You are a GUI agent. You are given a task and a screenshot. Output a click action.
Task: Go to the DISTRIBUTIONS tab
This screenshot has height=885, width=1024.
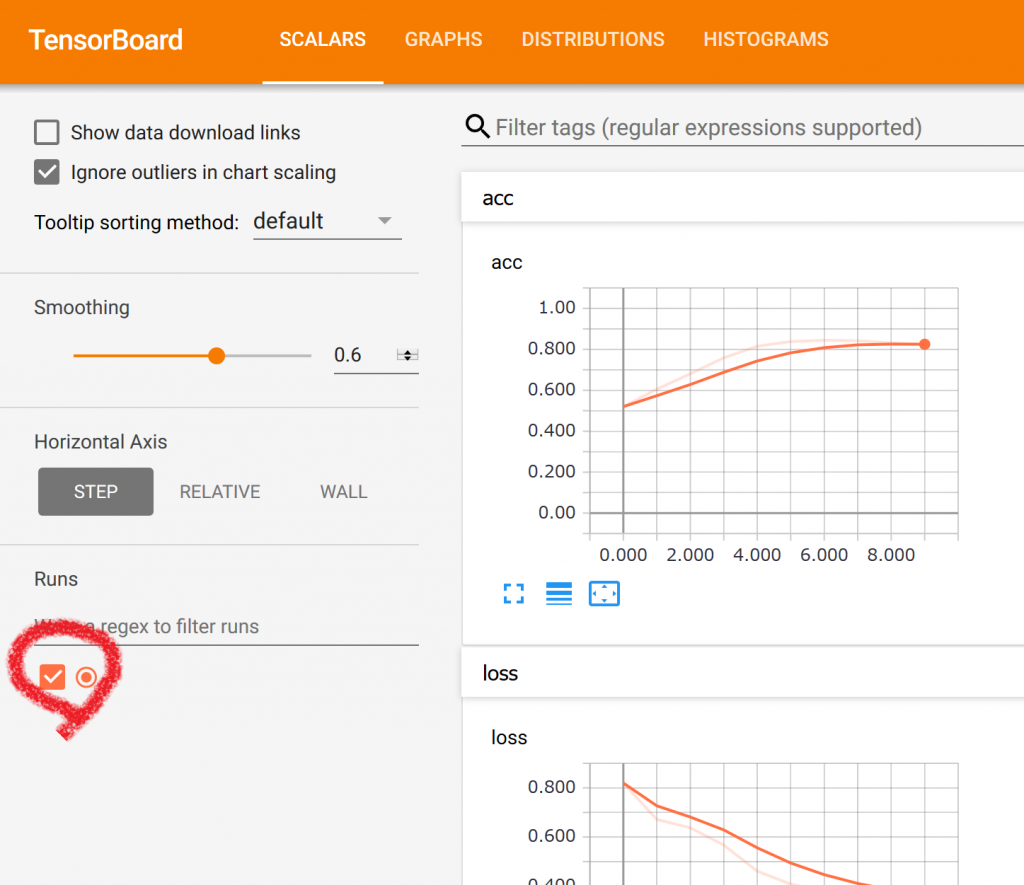pos(593,40)
